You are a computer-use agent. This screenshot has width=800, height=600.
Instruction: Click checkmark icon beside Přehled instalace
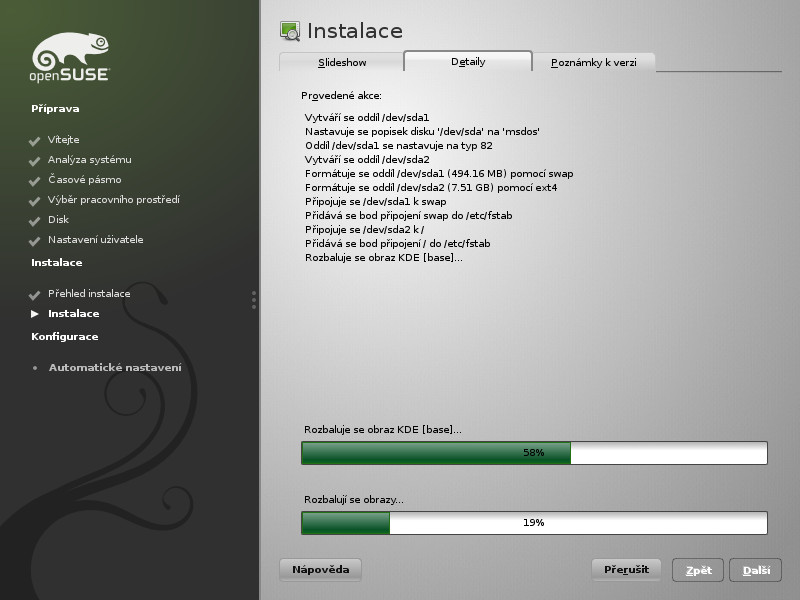pos(35,295)
